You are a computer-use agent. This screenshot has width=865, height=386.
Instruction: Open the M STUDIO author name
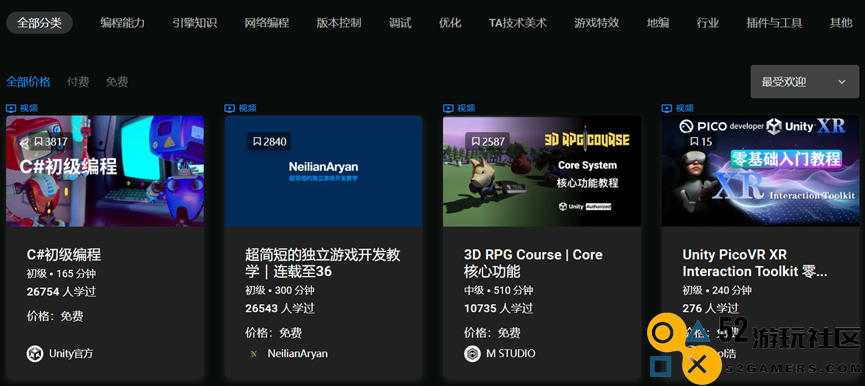[x=510, y=353]
